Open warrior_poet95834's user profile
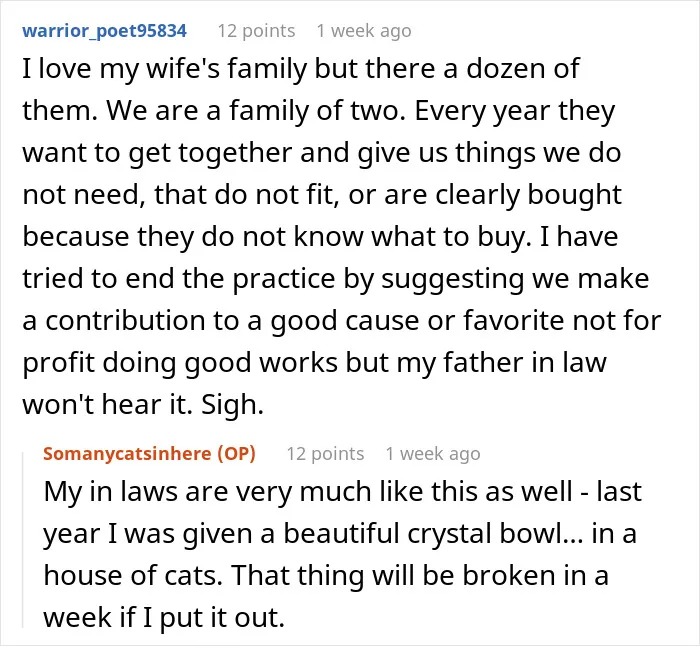This screenshot has width=700, height=646. (x=104, y=31)
